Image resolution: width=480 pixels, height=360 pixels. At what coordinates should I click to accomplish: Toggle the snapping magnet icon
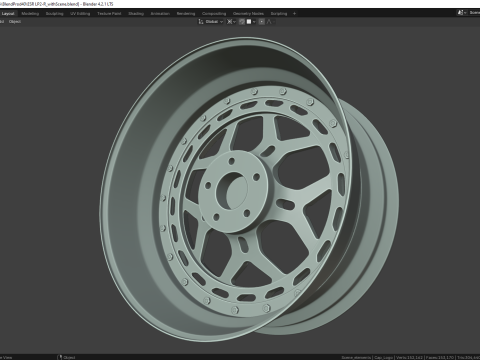(x=242, y=22)
